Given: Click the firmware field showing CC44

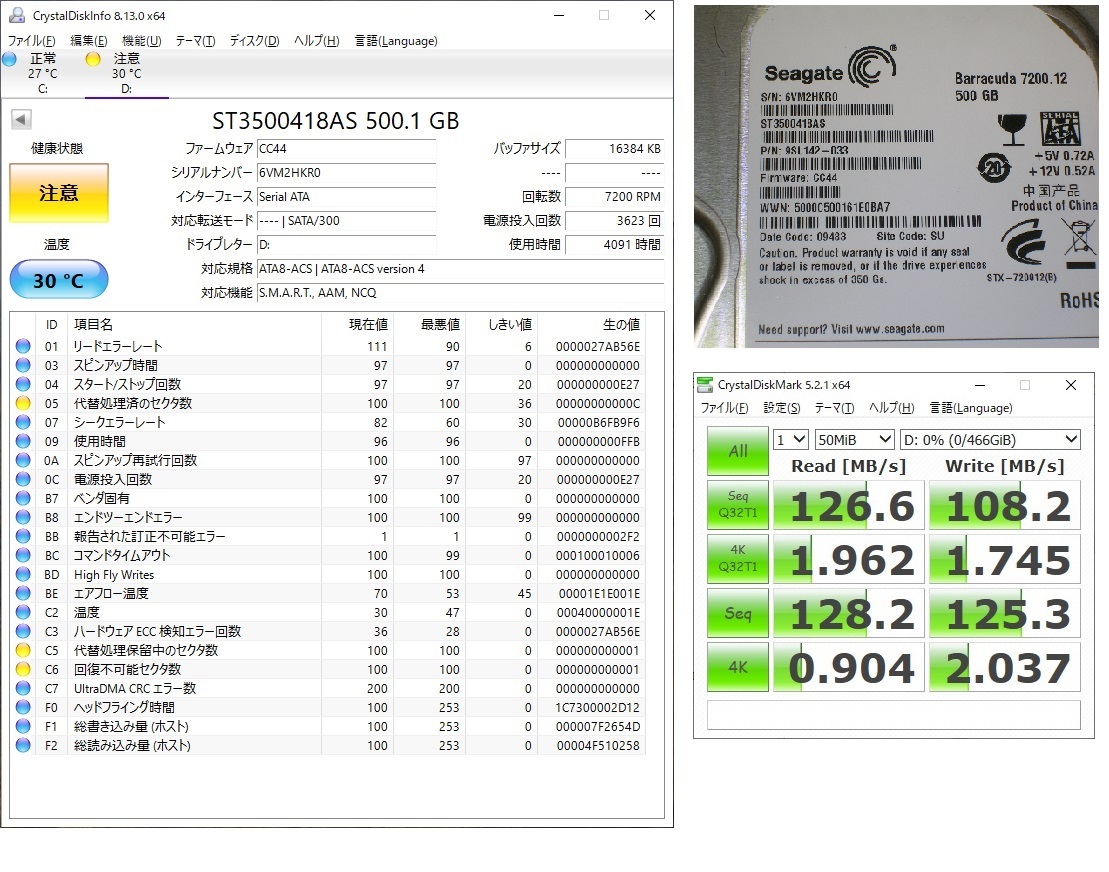Looking at the screenshot, I should [347, 149].
